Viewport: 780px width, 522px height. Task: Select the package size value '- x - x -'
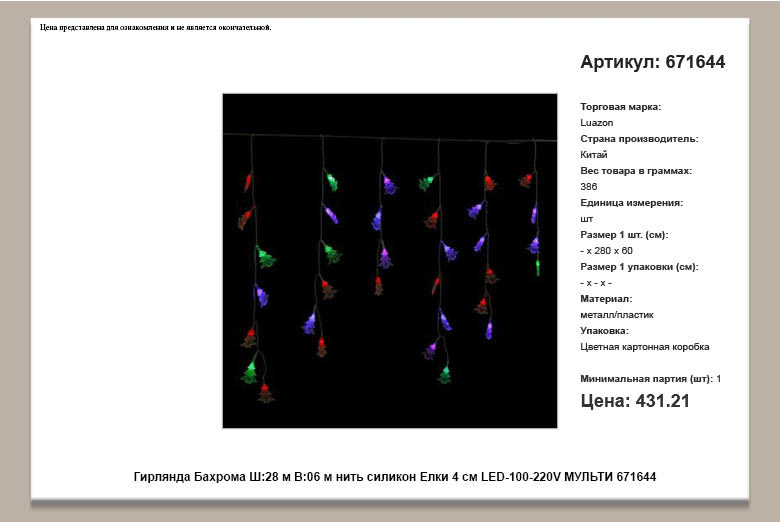coord(596,283)
